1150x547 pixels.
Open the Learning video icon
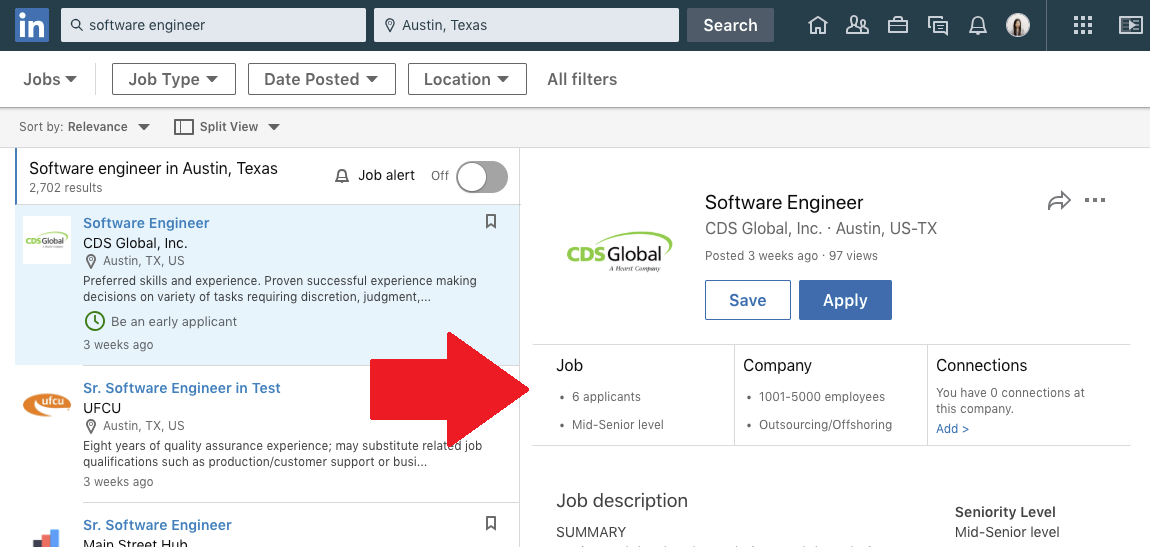1131,25
